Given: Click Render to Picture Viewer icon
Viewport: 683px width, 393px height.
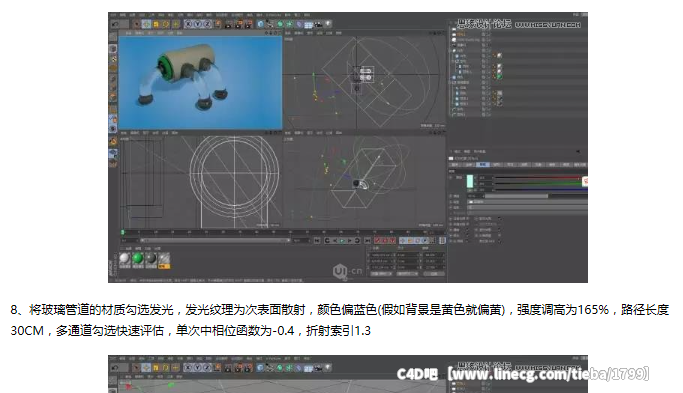Looking at the screenshot, I should (x=239, y=24).
